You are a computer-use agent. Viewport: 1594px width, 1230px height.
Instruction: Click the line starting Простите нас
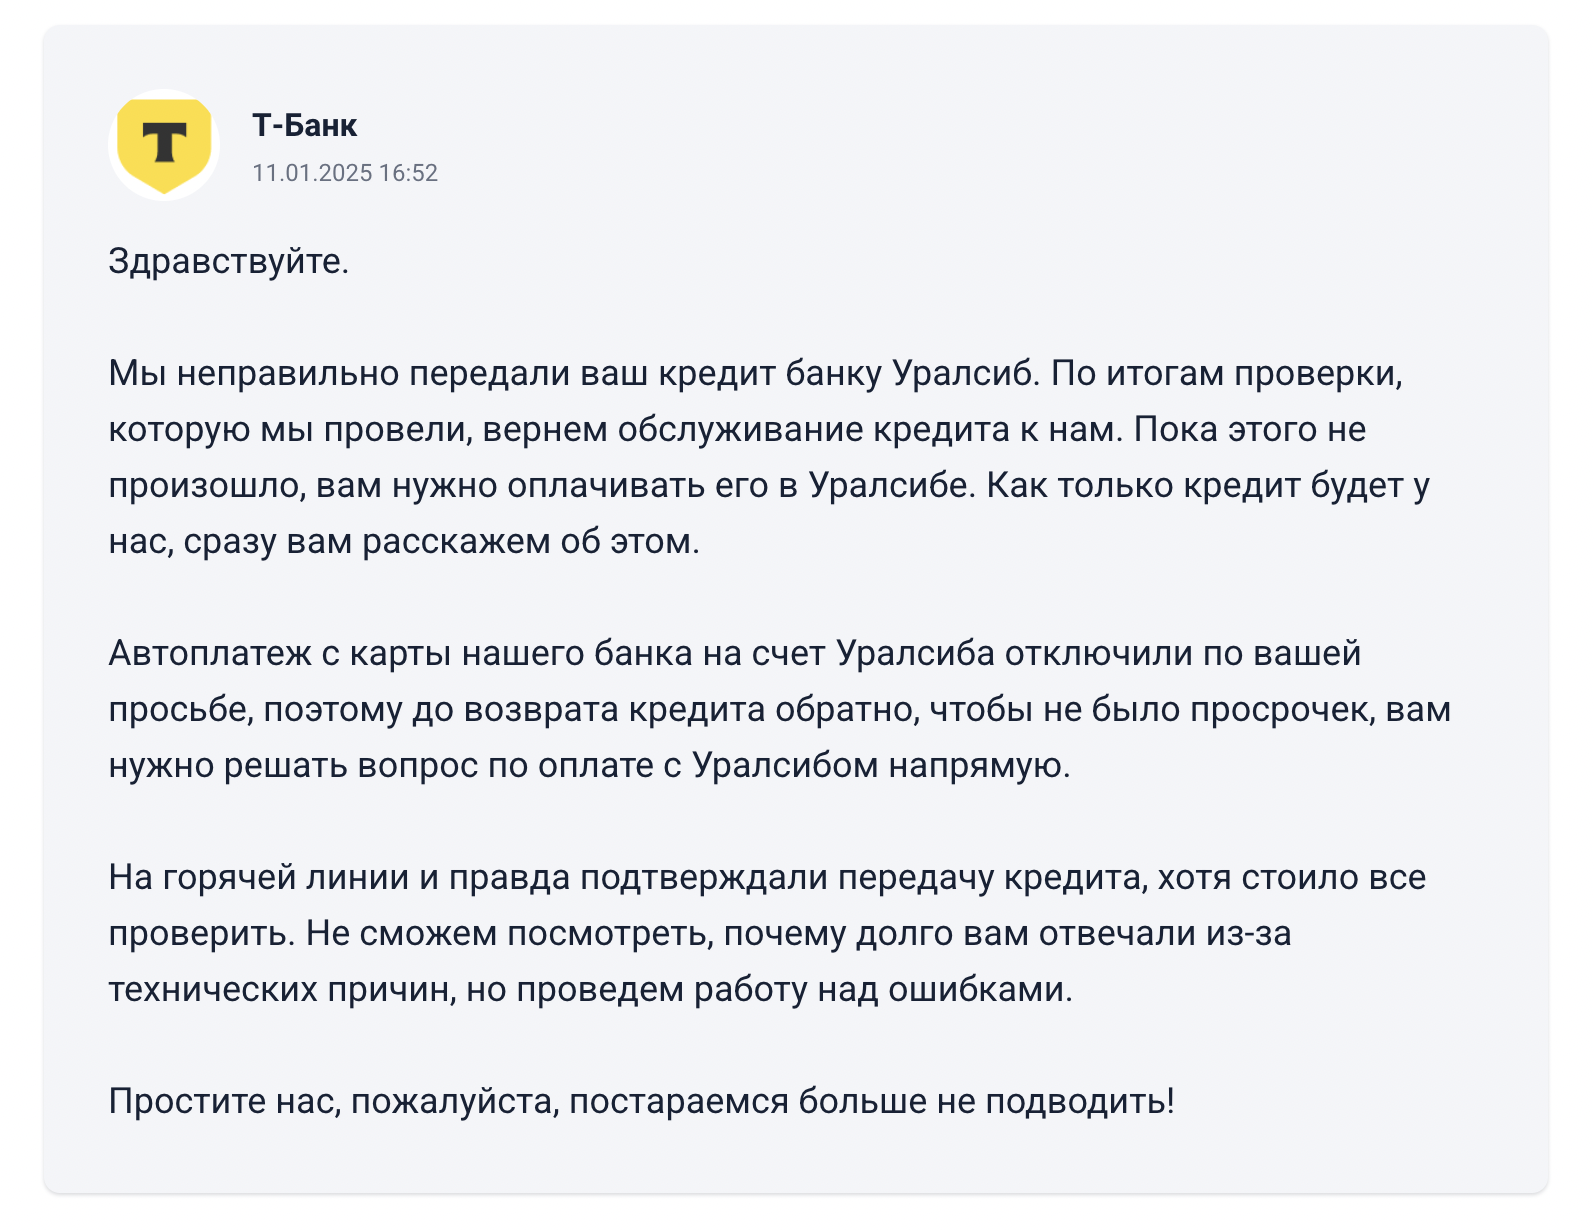pyautogui.click(x=640, y=1101)
